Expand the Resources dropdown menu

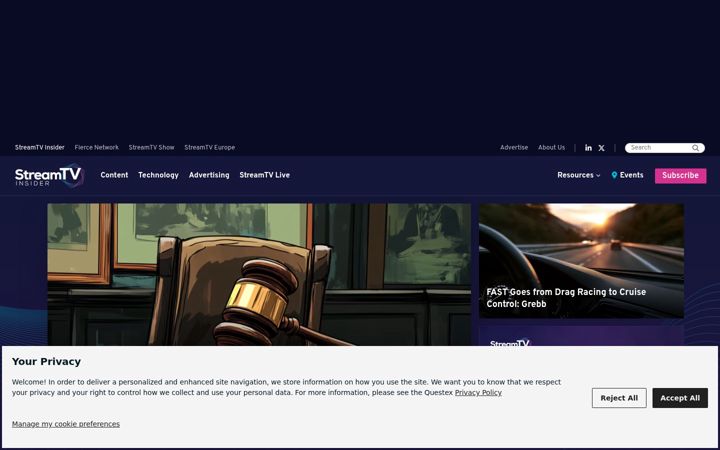579,175
